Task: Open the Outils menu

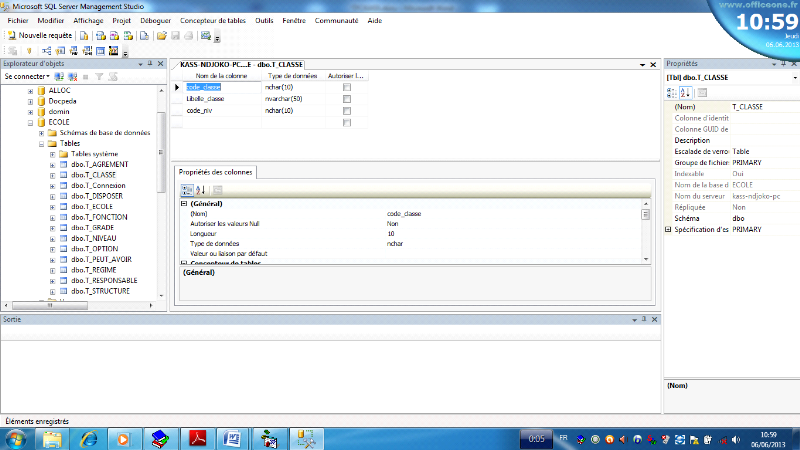Action: coord(264,20)
